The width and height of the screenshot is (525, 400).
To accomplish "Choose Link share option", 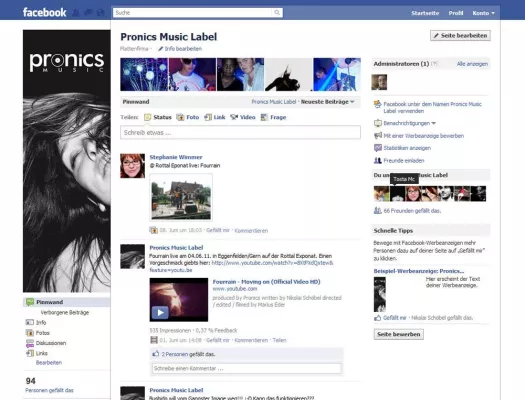I will point(215,117).
